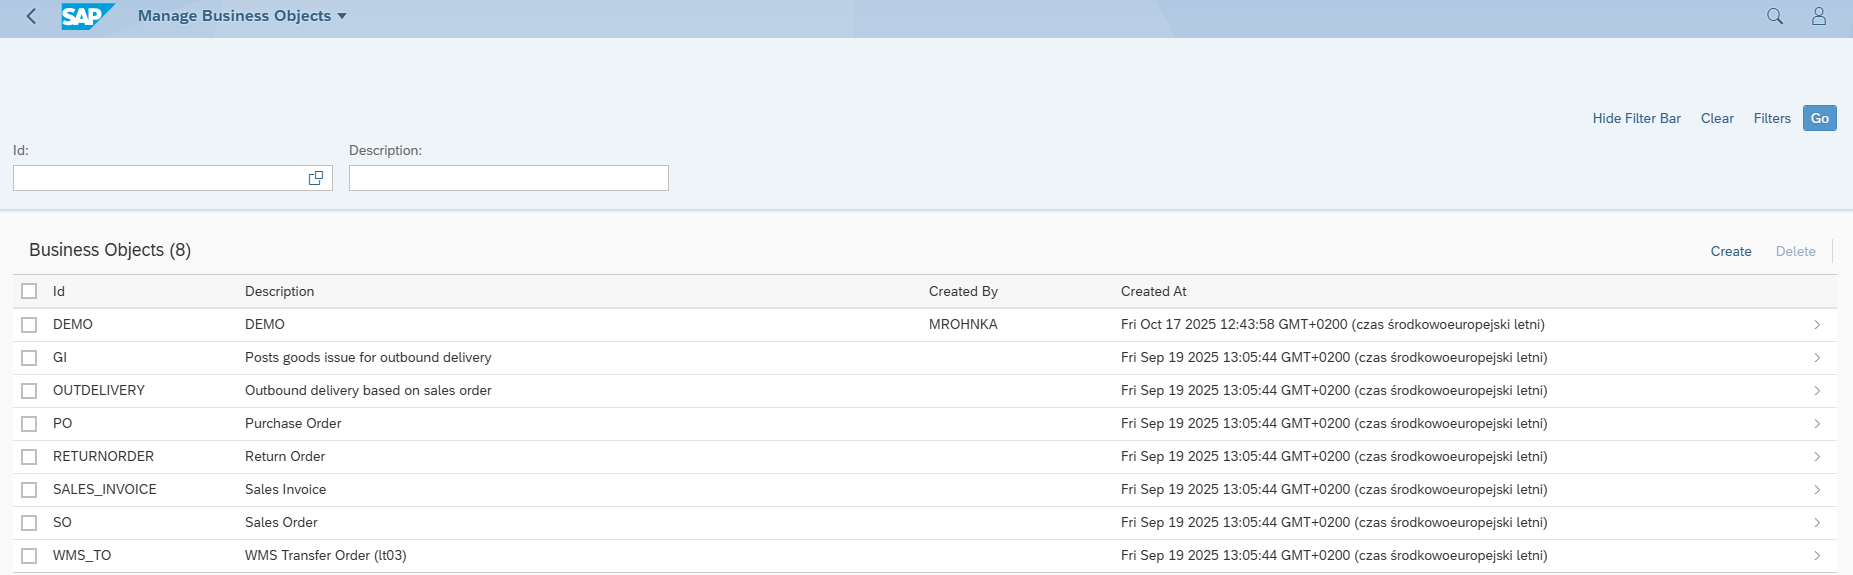Viewport: 1853px width, 575px height.
Task: Focus the Description filter input field
Action: pos(508,178)
